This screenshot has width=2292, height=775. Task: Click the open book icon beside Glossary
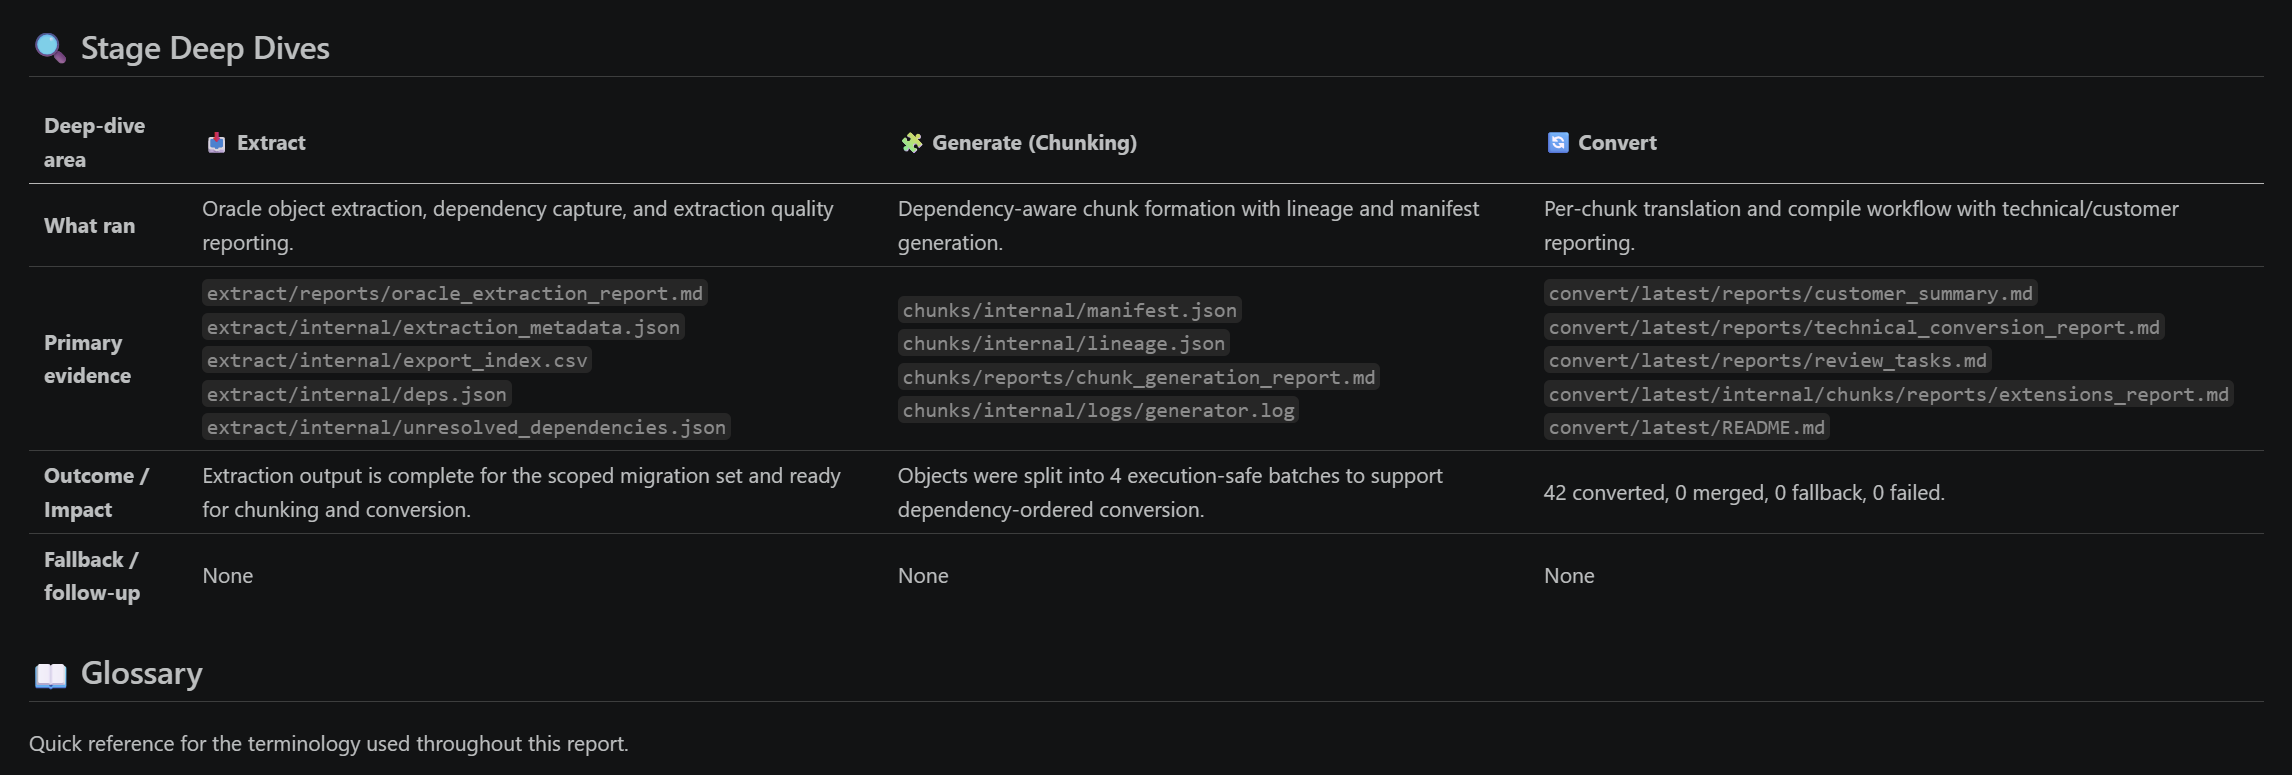click(x=51, y=675)
